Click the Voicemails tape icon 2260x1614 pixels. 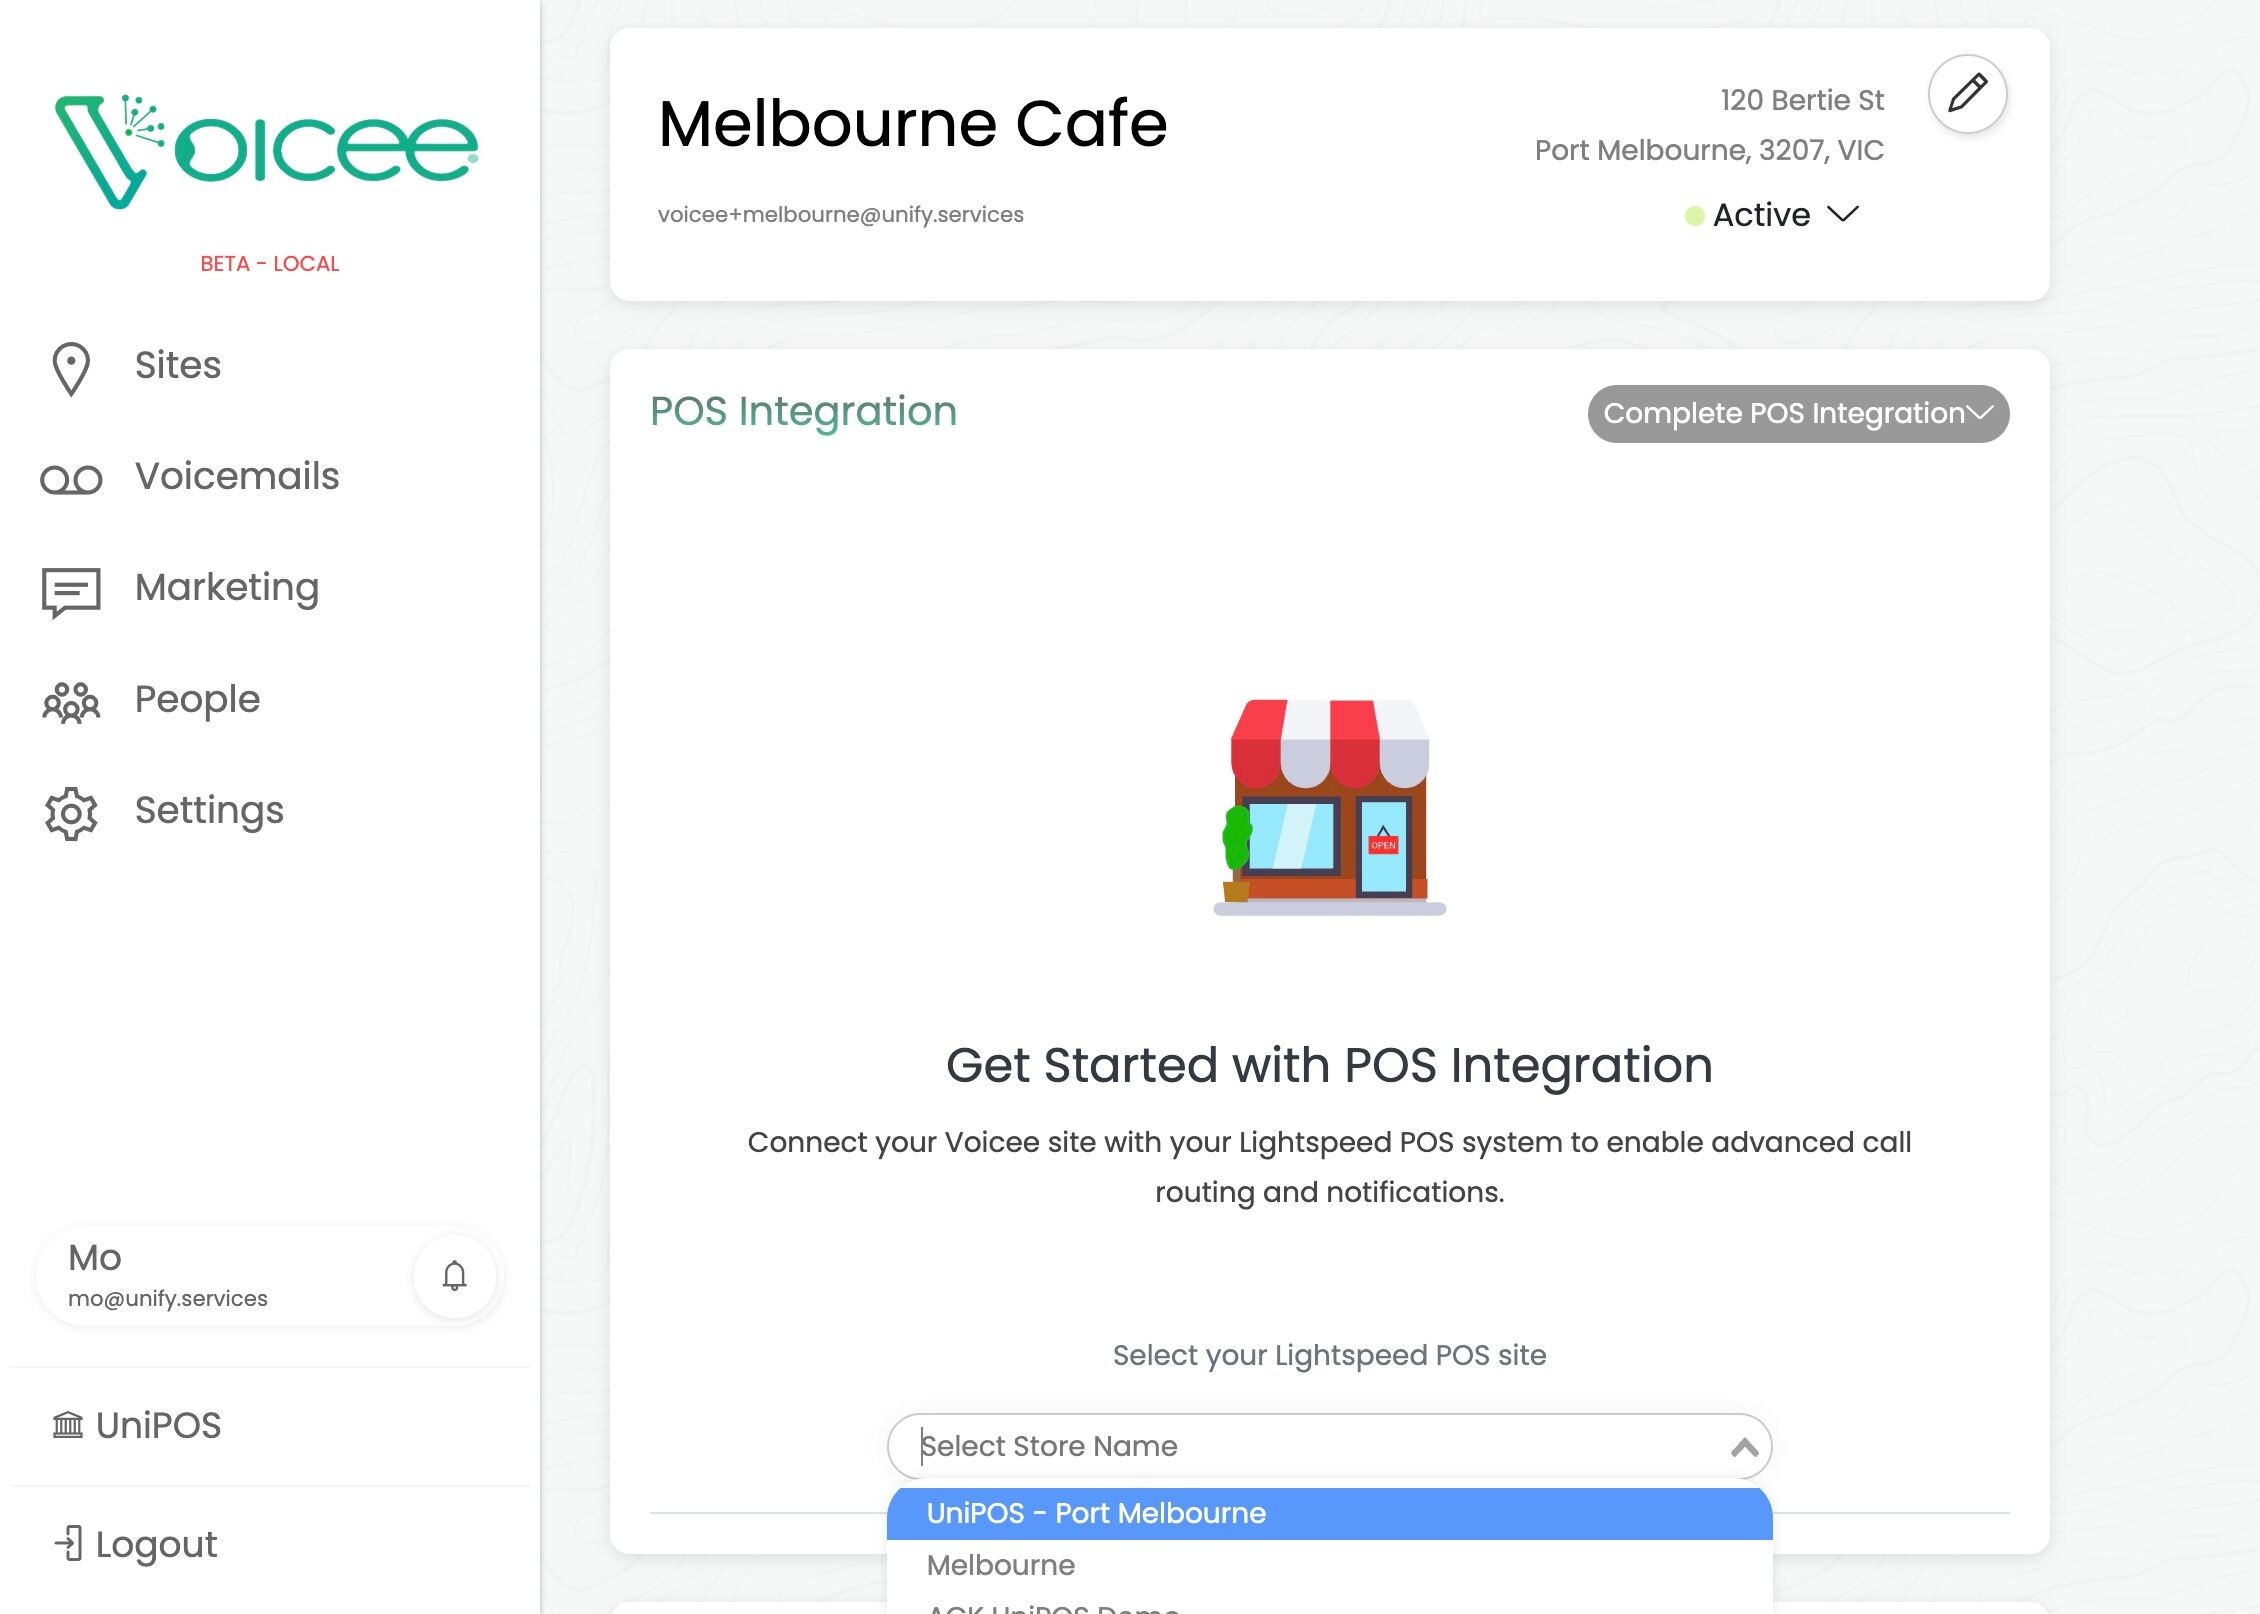[x=71, y=480]
